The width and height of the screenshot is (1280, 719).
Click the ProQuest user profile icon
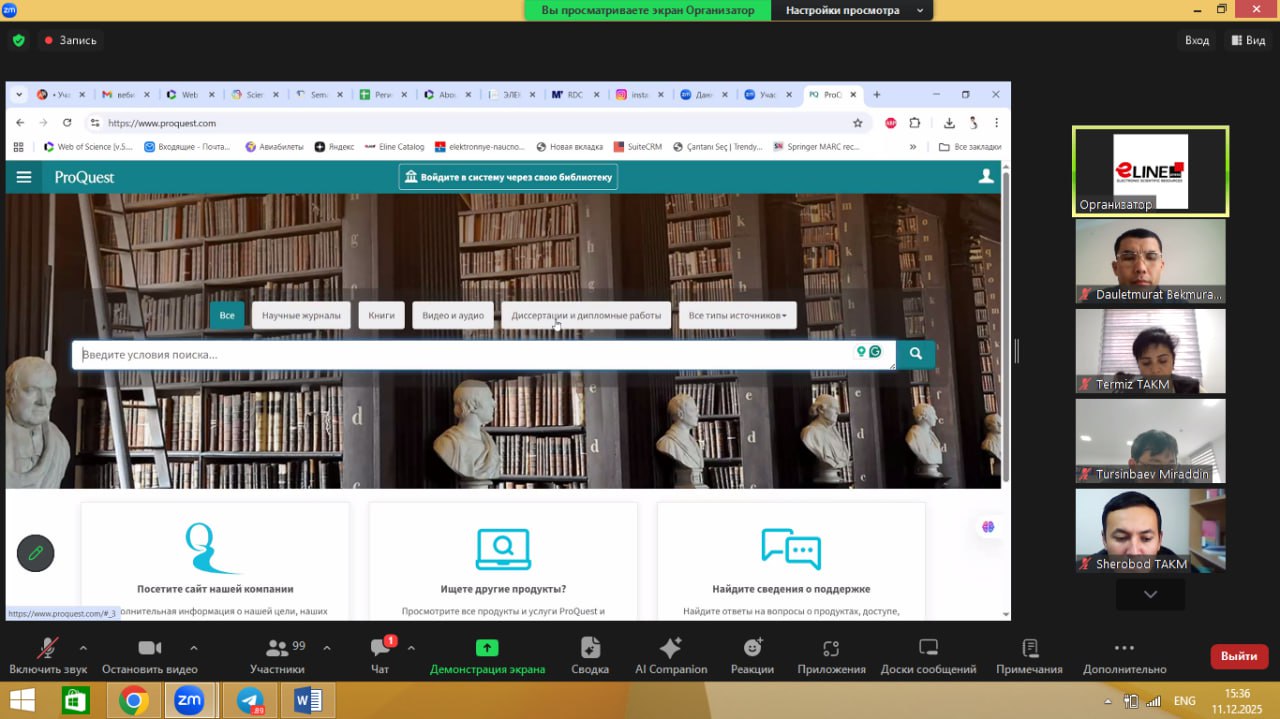[986, 177]
